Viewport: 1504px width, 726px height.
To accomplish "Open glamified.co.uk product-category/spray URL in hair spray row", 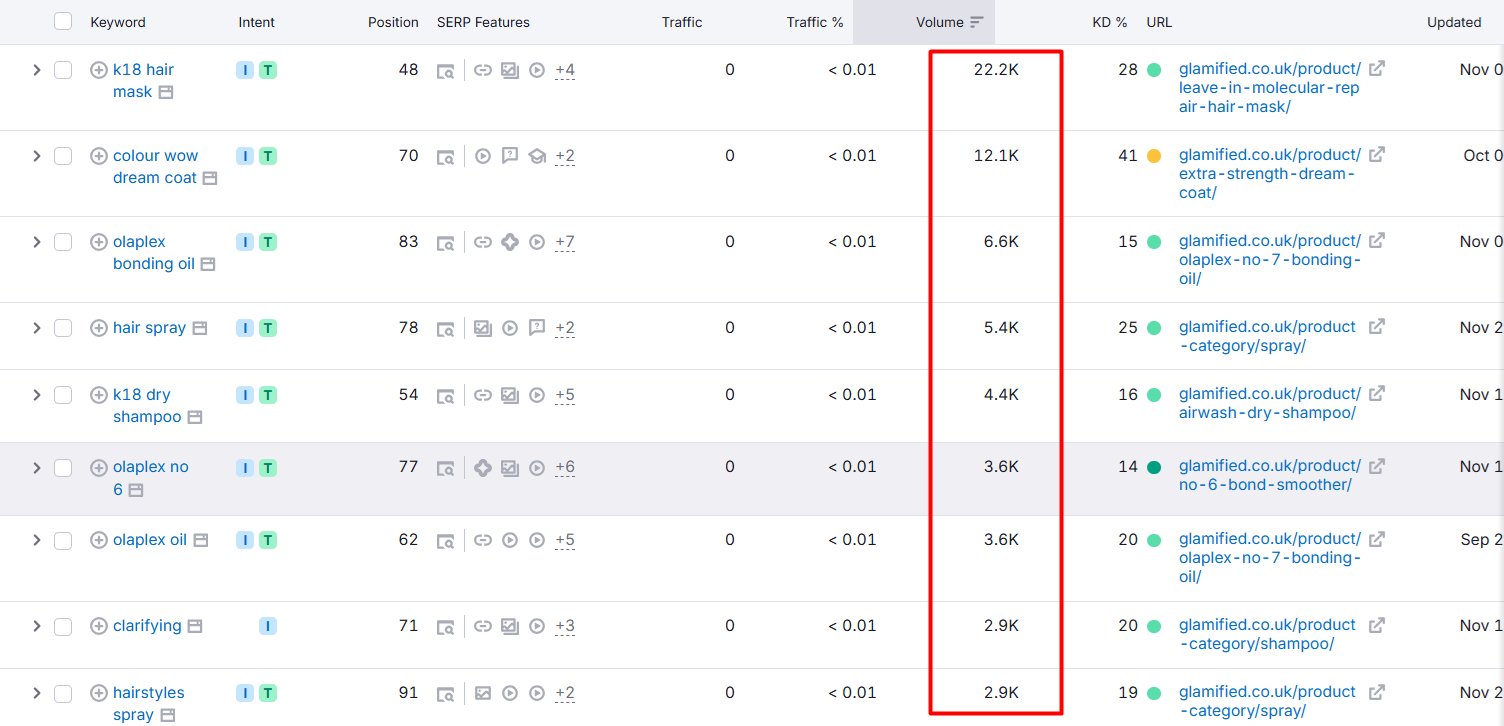I will coord(1267,337).
